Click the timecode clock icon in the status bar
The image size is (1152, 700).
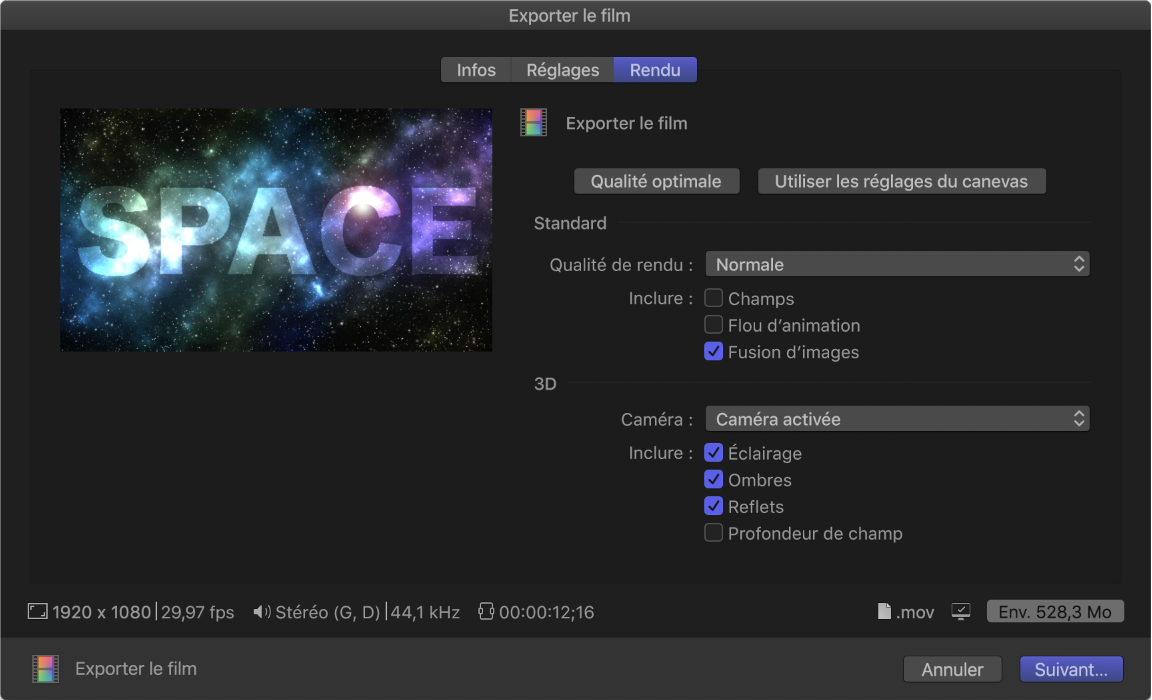[487, 611]
